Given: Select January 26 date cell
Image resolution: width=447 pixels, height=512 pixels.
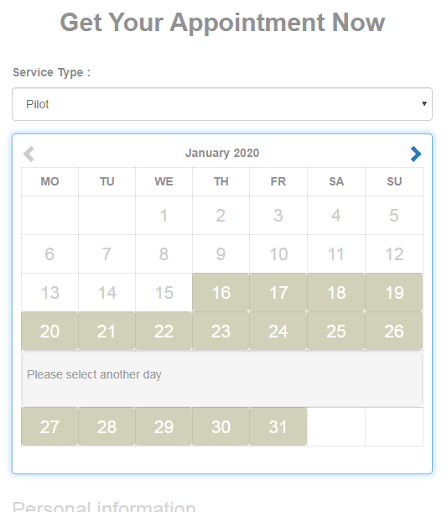Looking at the screenshot, I should [x=394, y=331].
